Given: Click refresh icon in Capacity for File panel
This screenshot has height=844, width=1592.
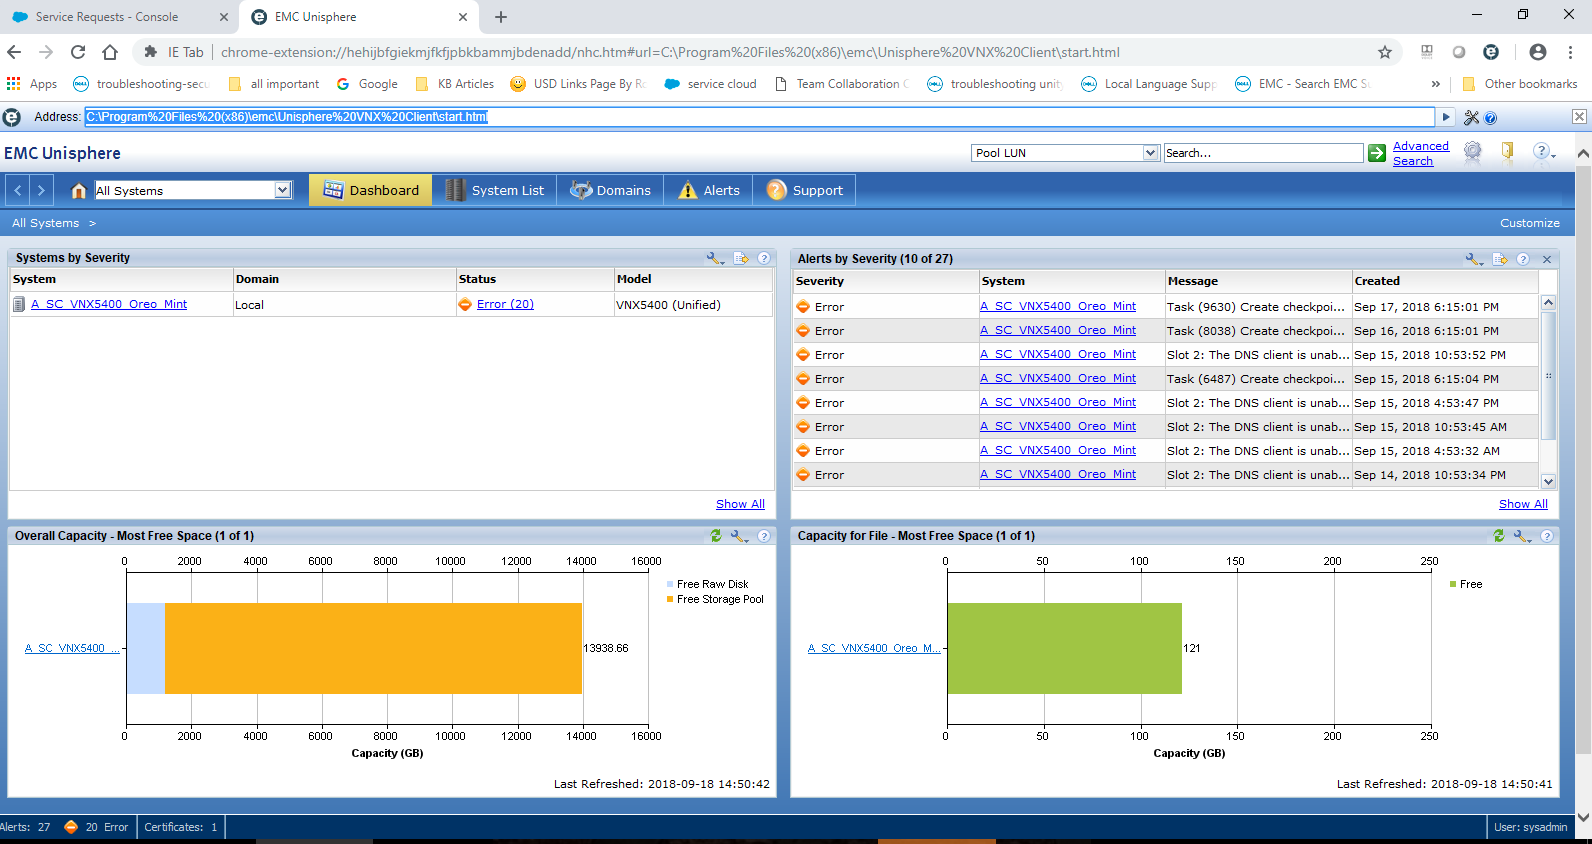Looking at the screenshot, I should pyautogui.click(x=1499, y=536).
